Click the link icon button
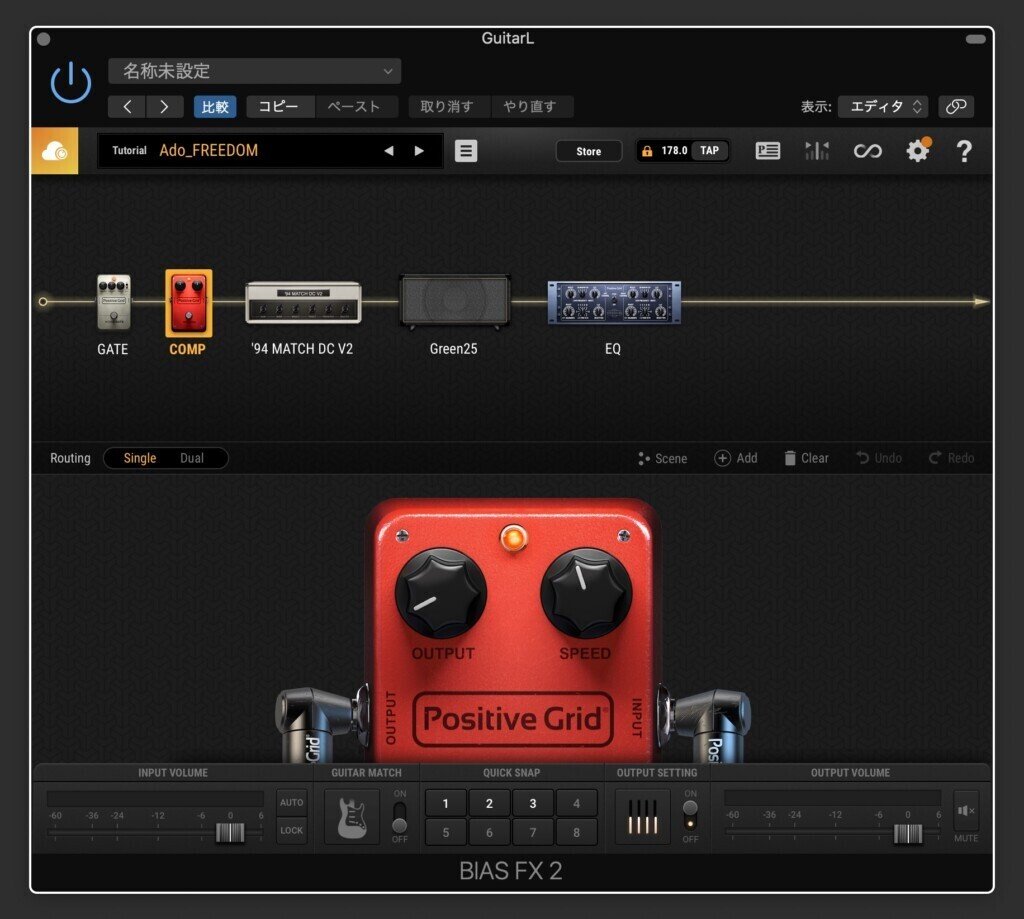The height and width of the screenshot is (919, 1024). pos(956,106)
